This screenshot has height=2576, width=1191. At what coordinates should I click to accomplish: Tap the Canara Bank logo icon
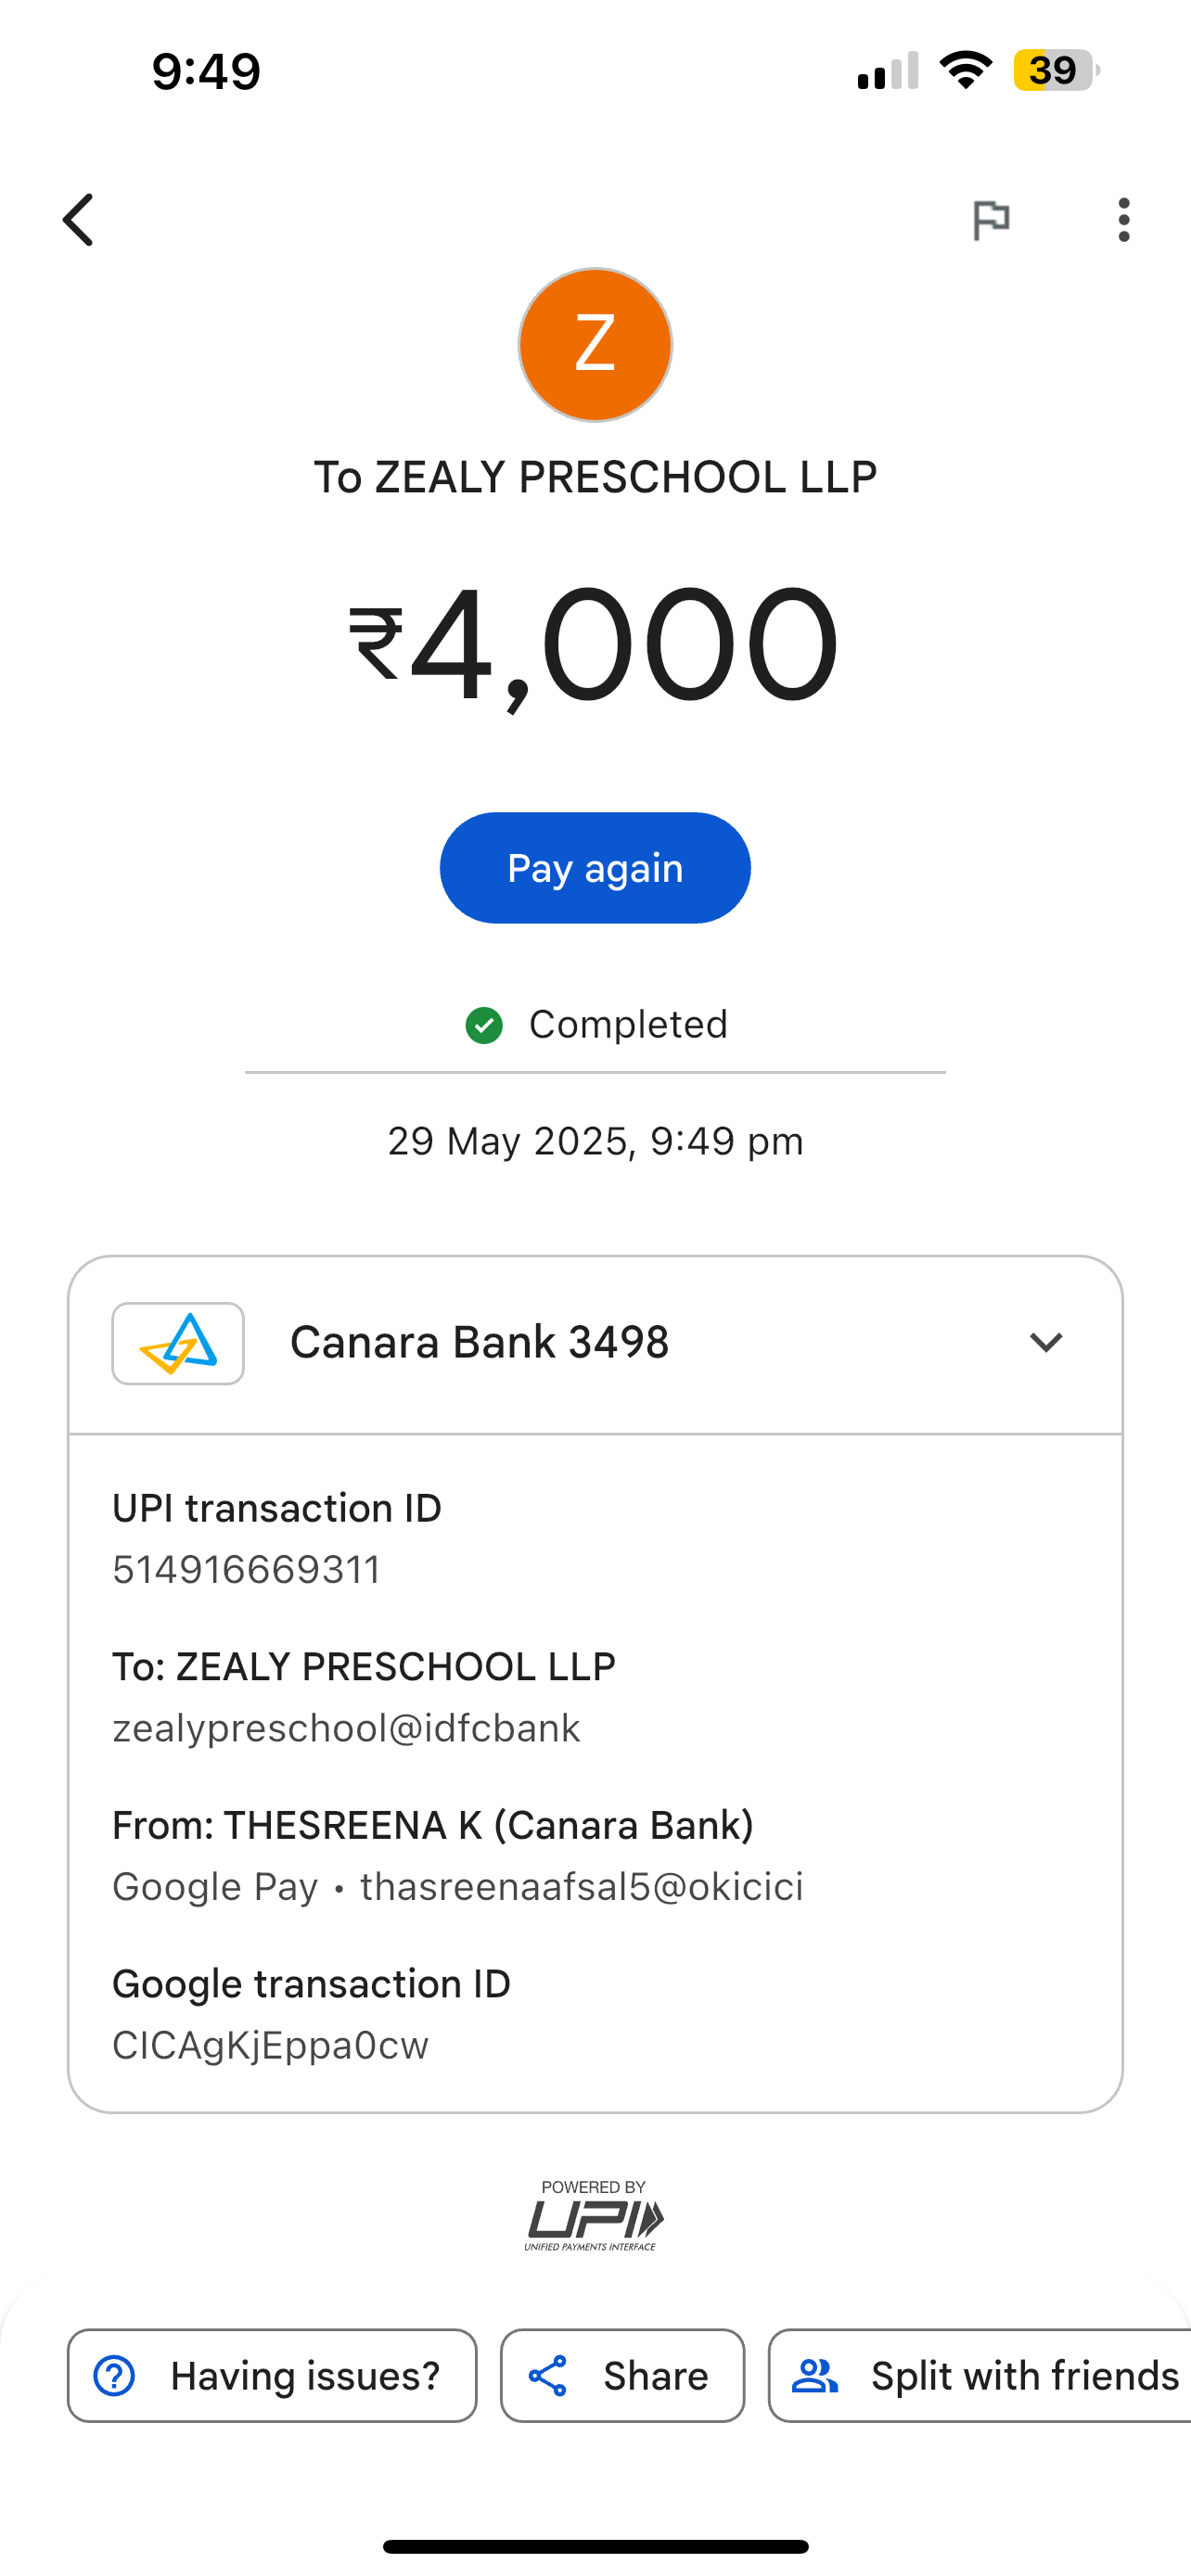[x=178, y=1343]
